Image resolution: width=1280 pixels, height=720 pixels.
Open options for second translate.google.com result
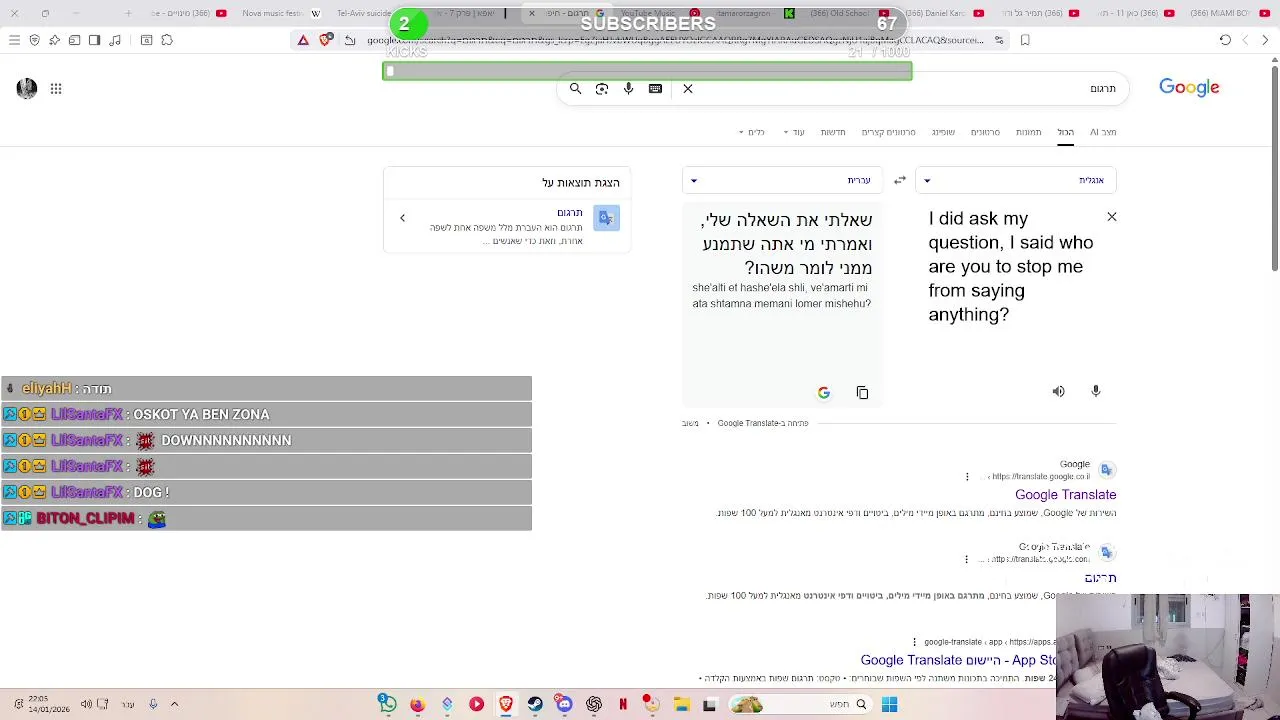(x=967, y=559)
